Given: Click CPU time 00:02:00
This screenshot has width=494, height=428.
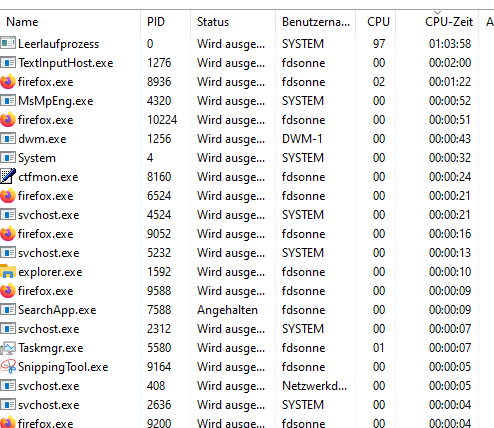Looking at the screenshot, I should coord(450,63).
